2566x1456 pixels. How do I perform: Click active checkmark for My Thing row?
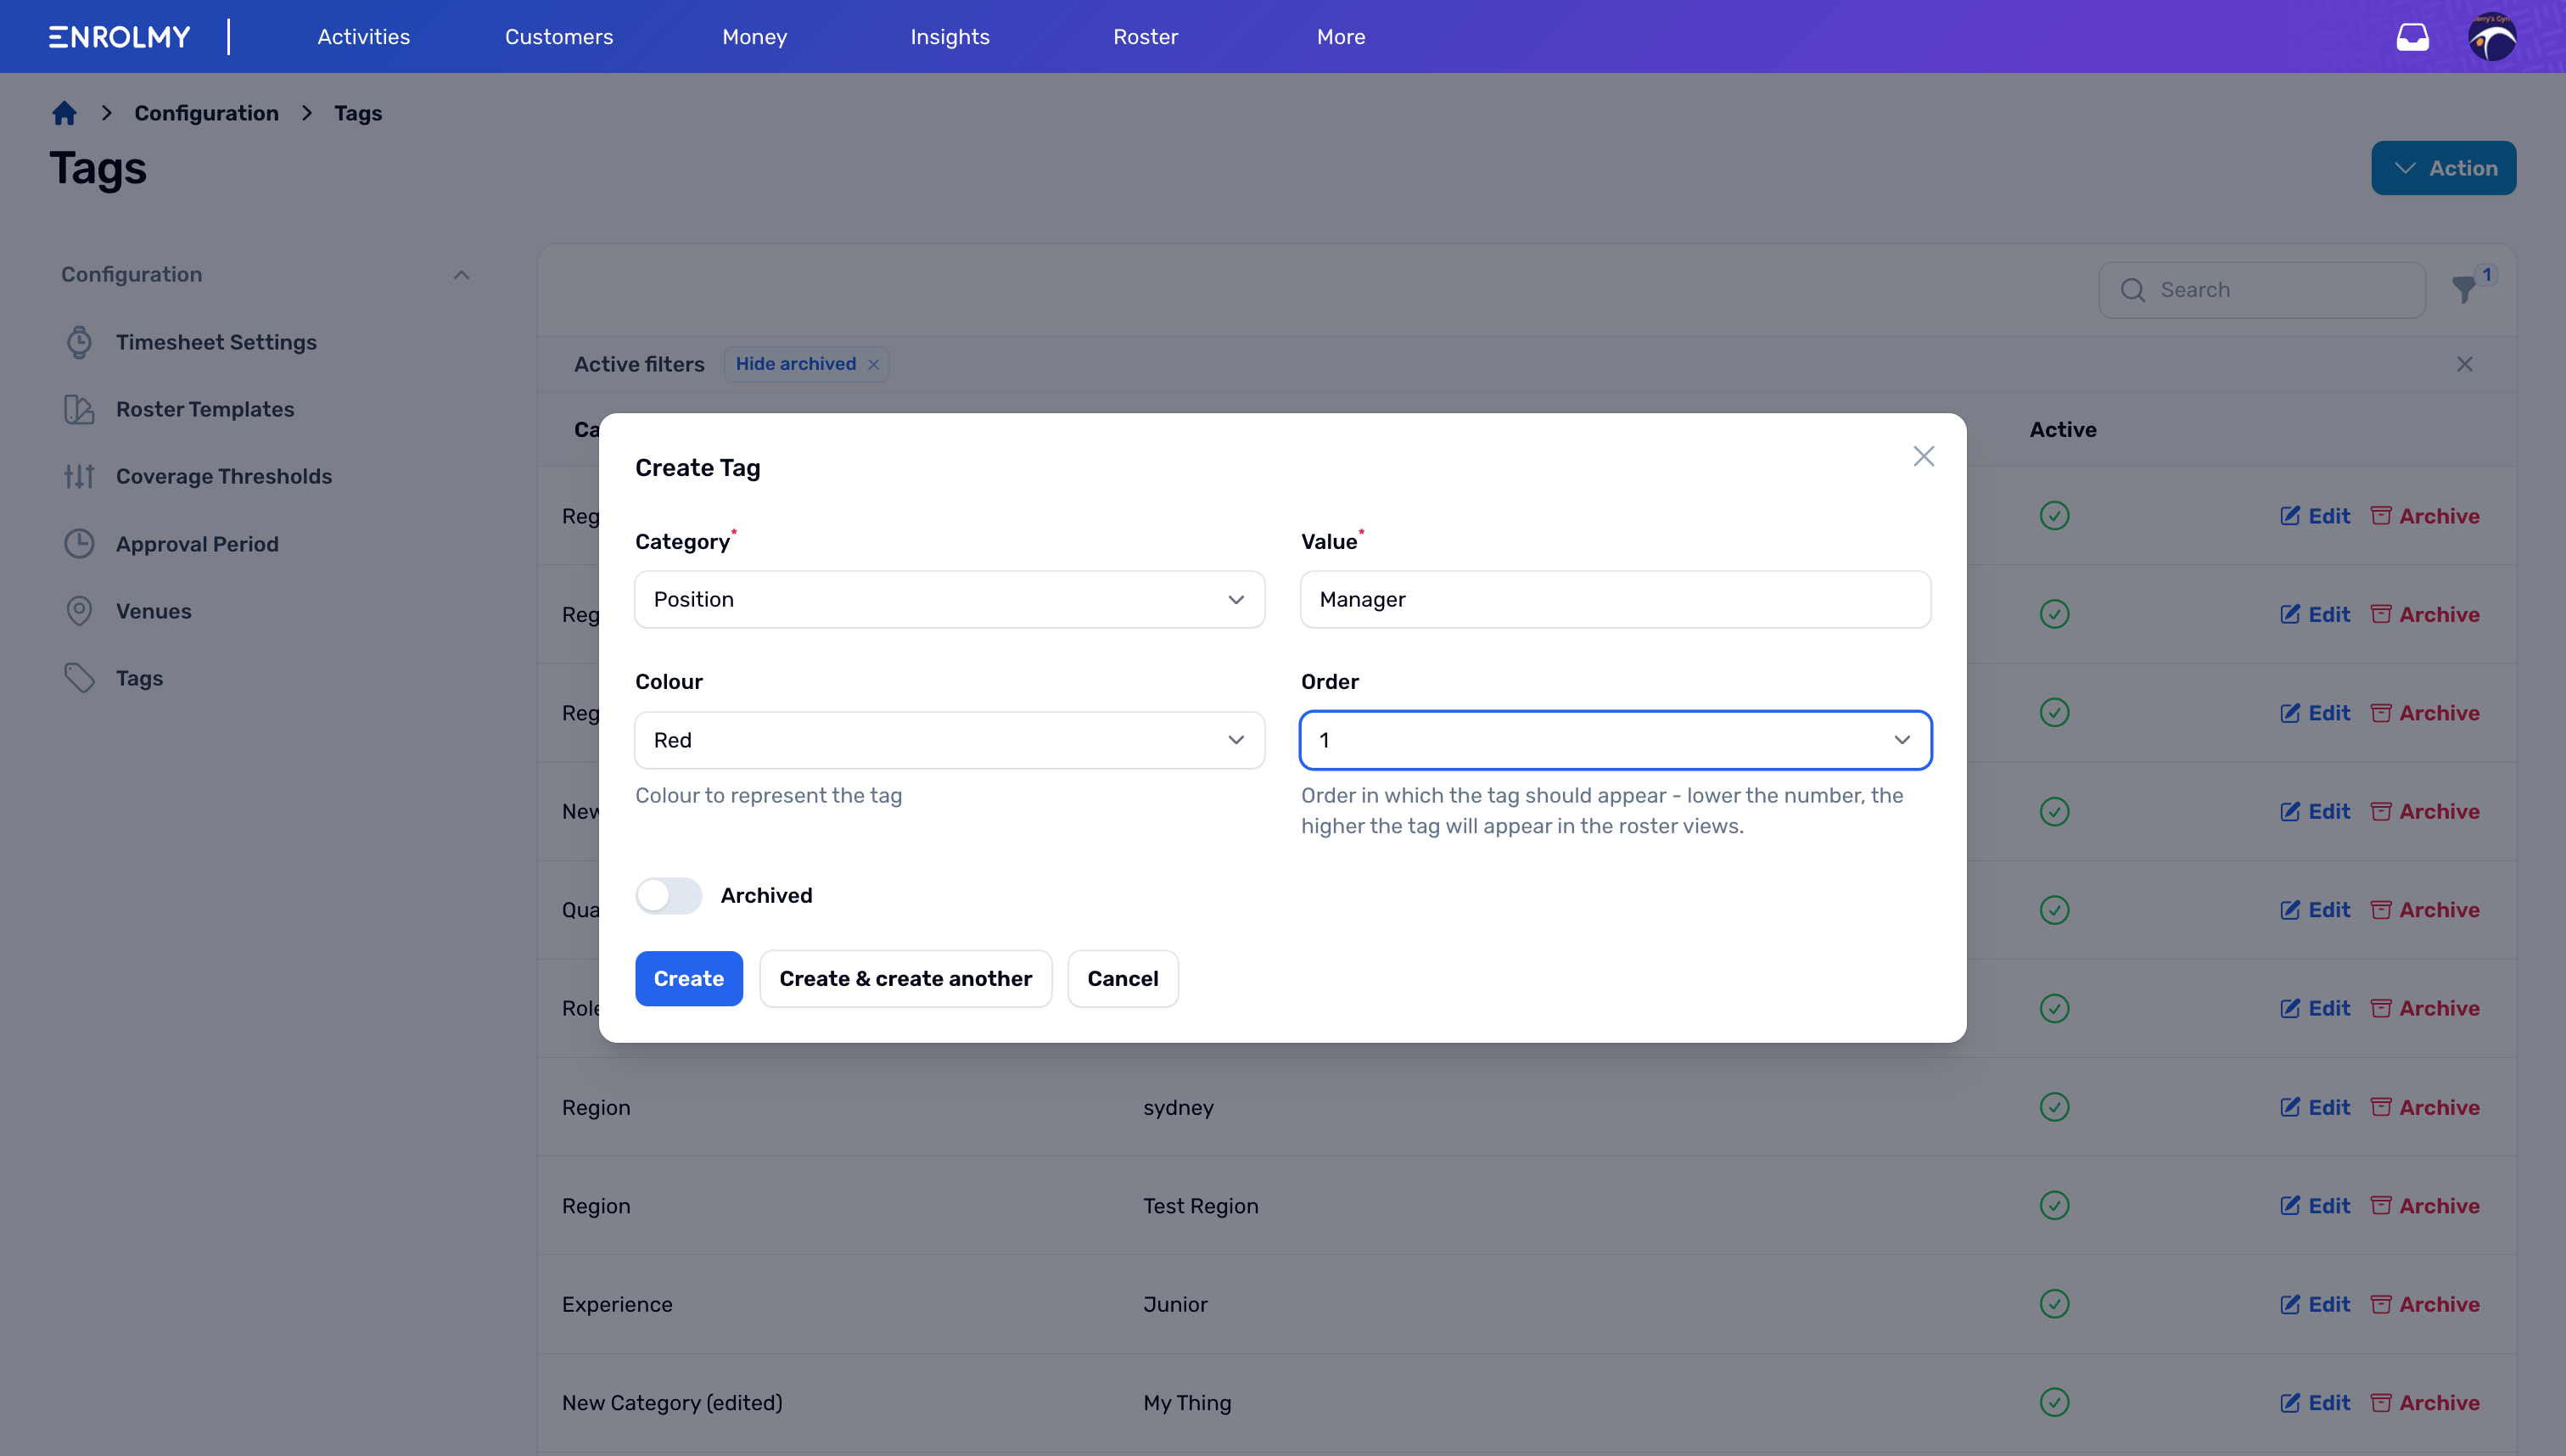pyautogui.click(x=2054, y=1402)
